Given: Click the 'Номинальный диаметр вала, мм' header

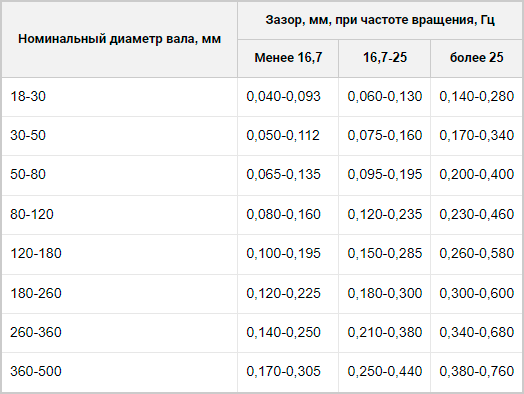Looking at the screenshot, I should pyautogui.click(x=119, y=39).
